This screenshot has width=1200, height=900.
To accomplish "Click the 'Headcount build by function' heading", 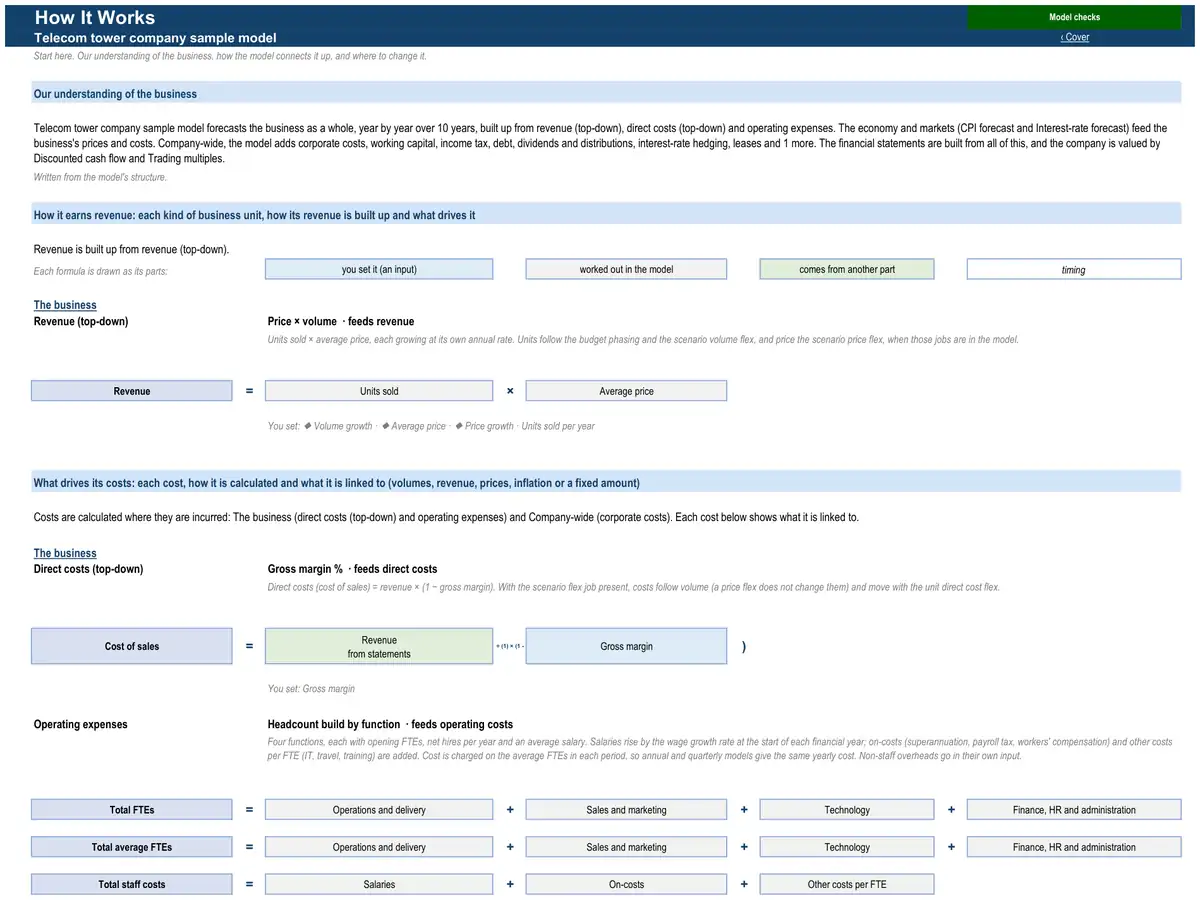I will tap(390, 724).
